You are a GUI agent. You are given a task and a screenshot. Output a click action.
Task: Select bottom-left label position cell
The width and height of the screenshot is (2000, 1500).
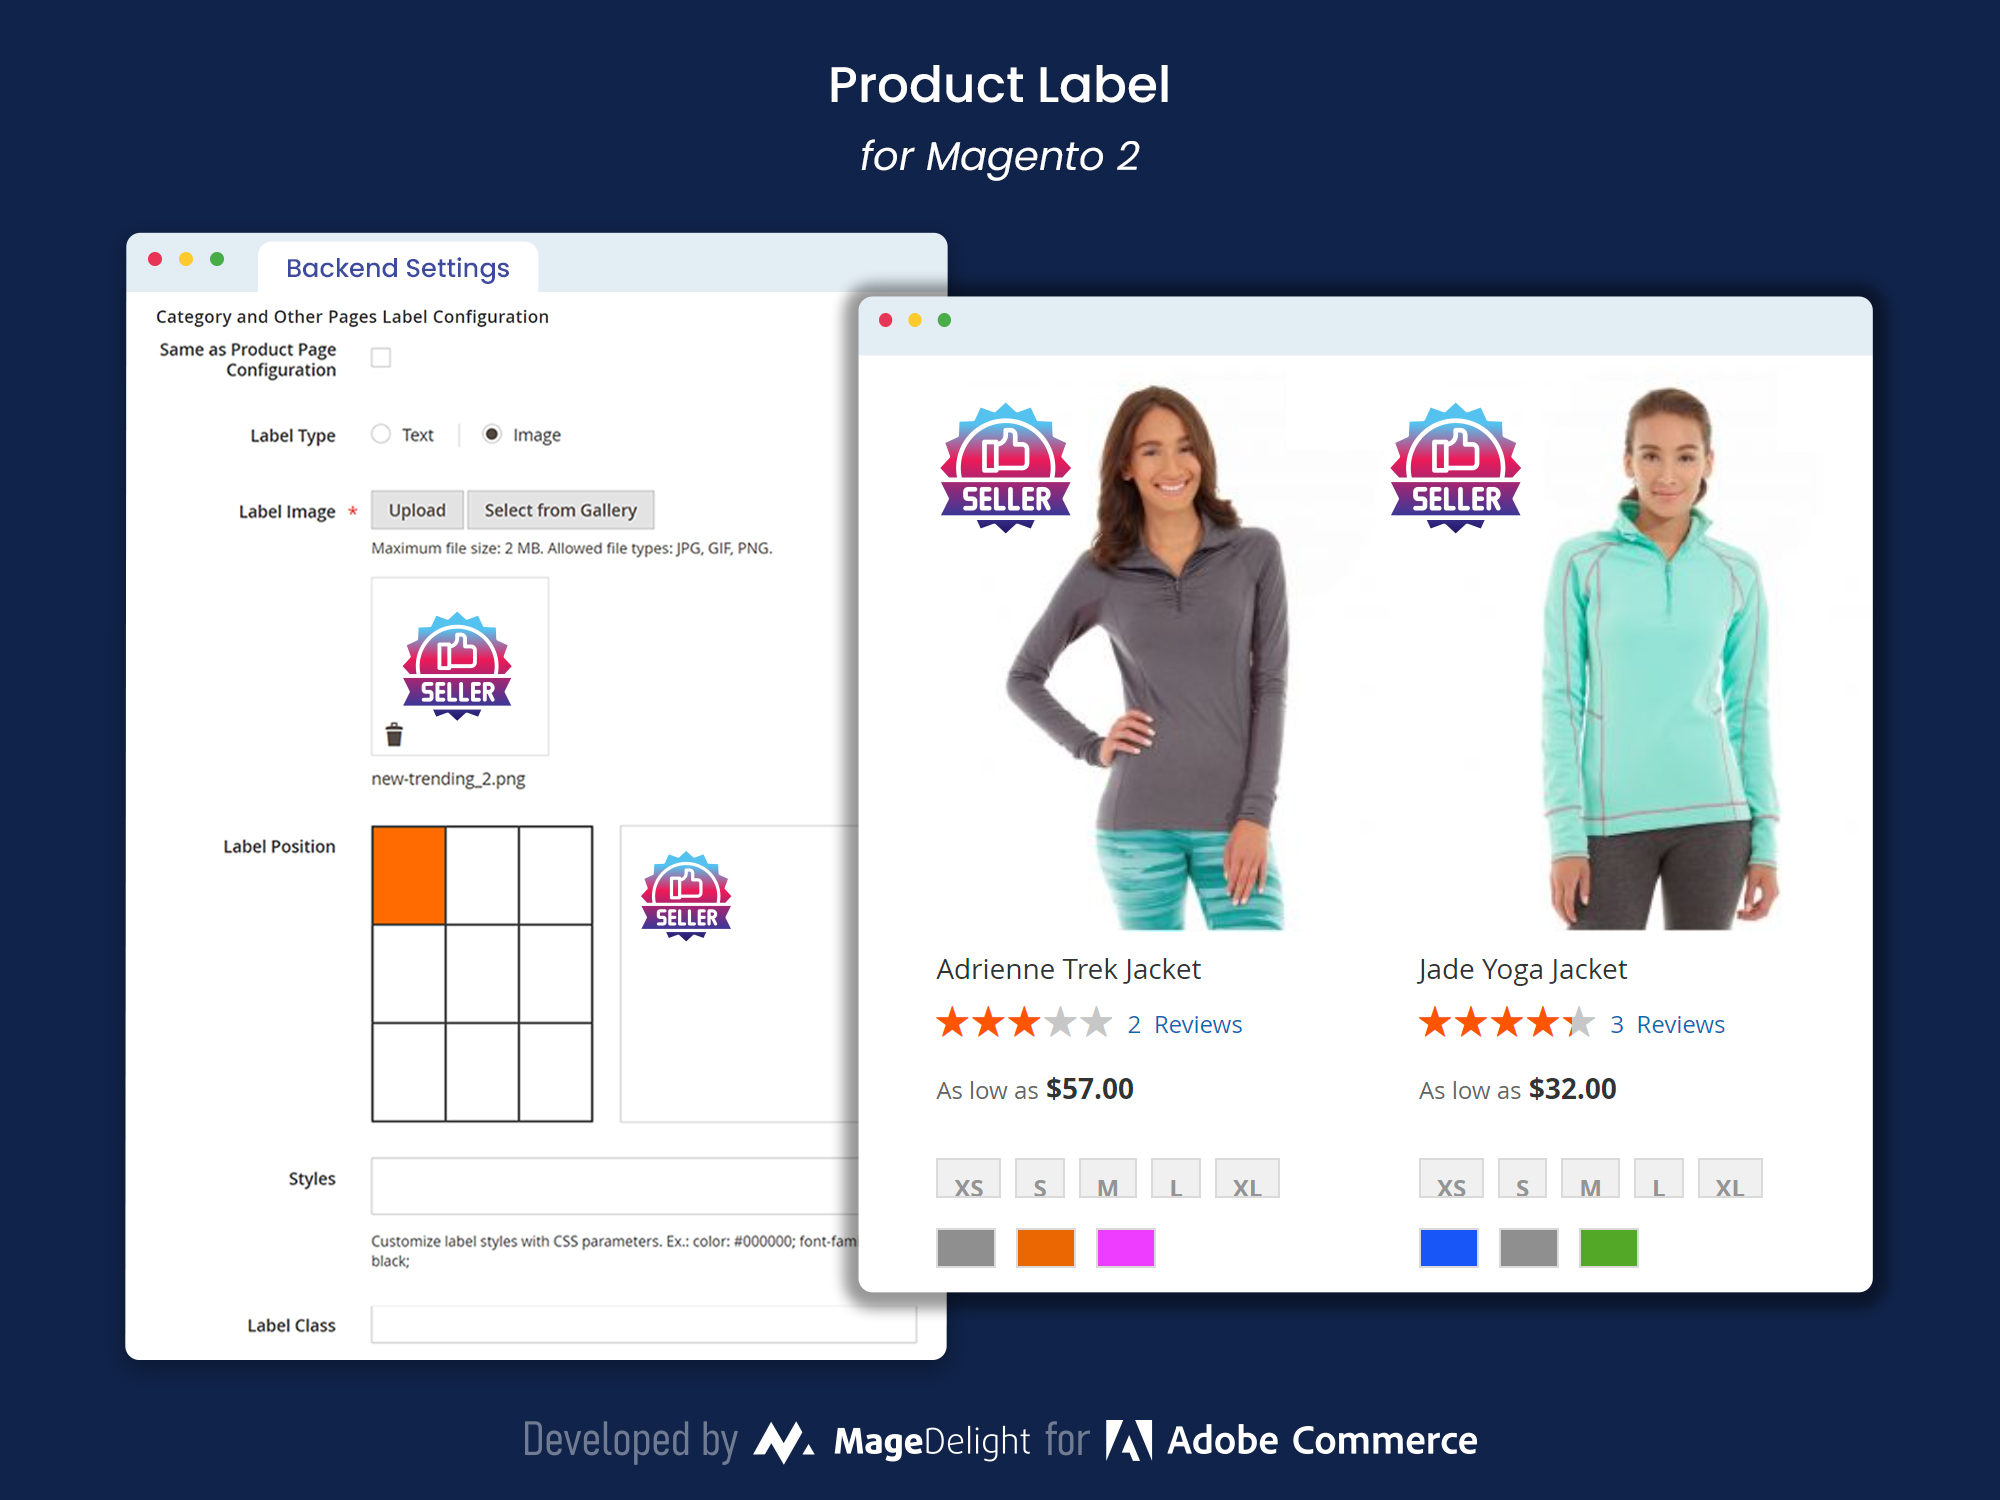[409, 1072]
